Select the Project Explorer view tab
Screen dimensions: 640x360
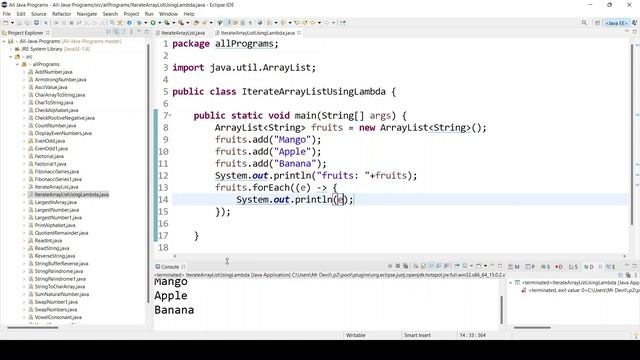coord(25,33)
